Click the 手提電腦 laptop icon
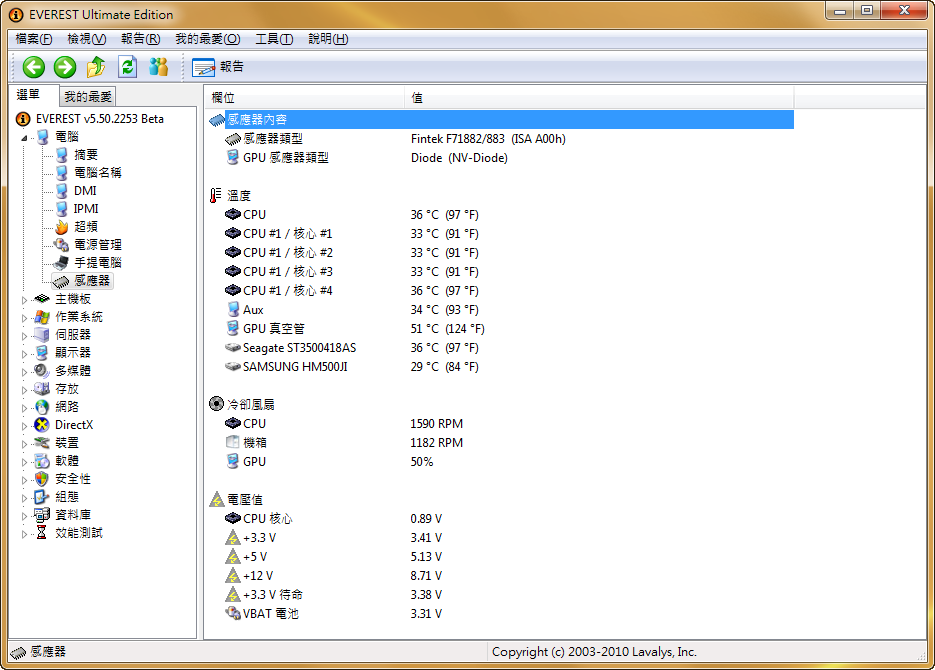 pyautogui.click(x=61, y=262)
